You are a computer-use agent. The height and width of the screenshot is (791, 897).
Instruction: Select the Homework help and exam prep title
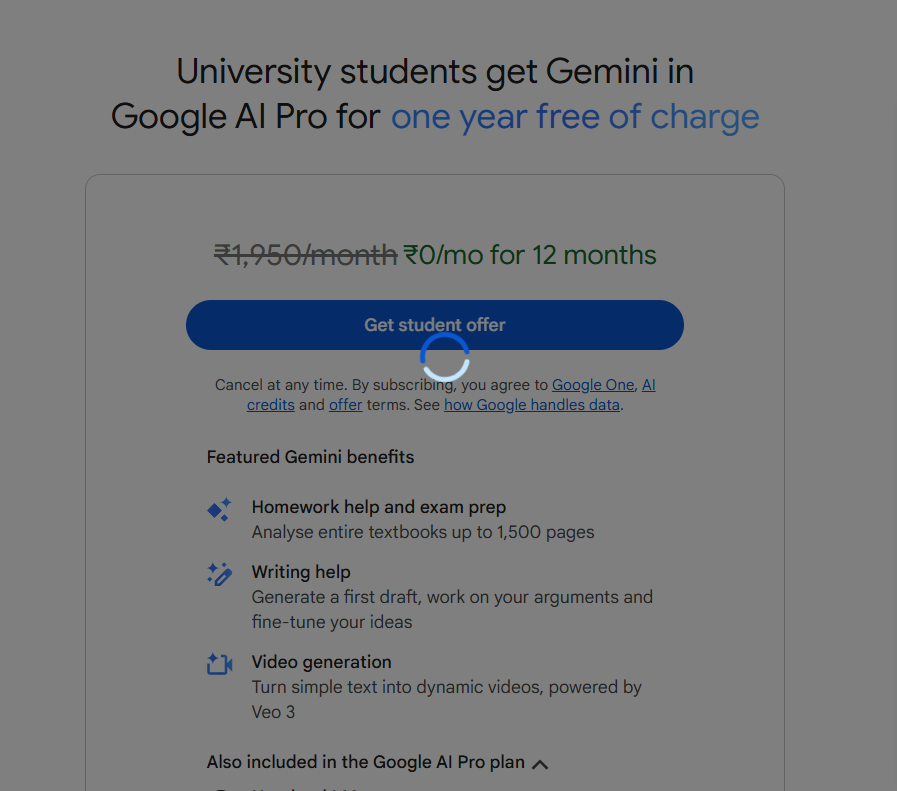379,507
